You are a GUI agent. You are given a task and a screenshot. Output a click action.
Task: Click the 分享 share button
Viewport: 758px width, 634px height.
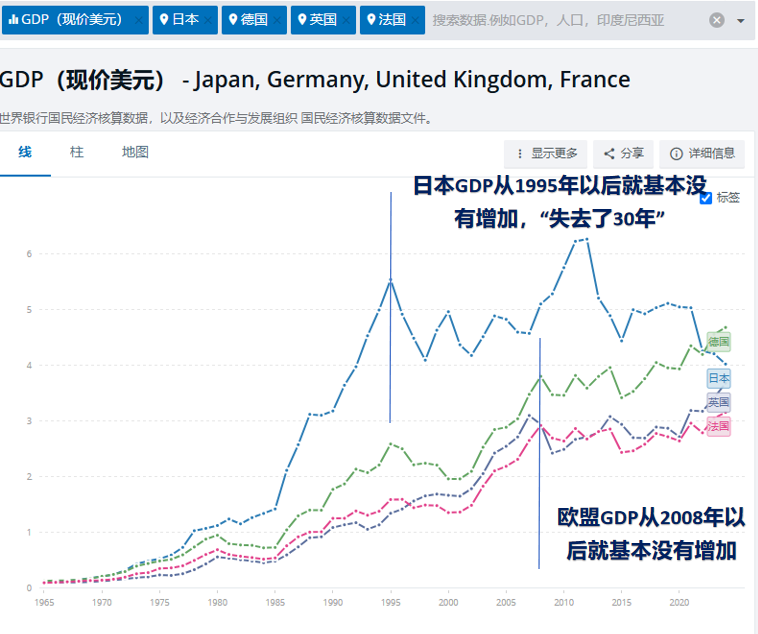(622, 153)
